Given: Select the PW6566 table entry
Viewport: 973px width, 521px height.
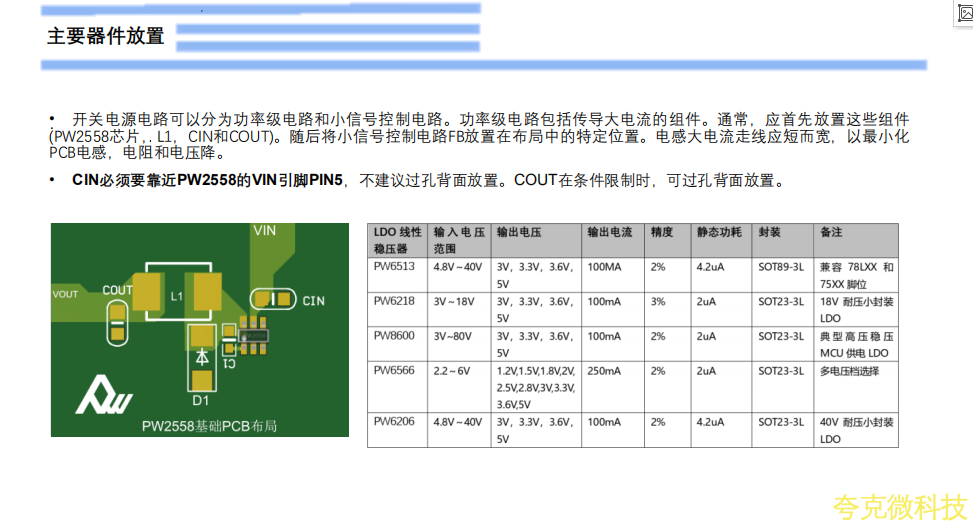Looking at the screenshot, I should [394, 370].
